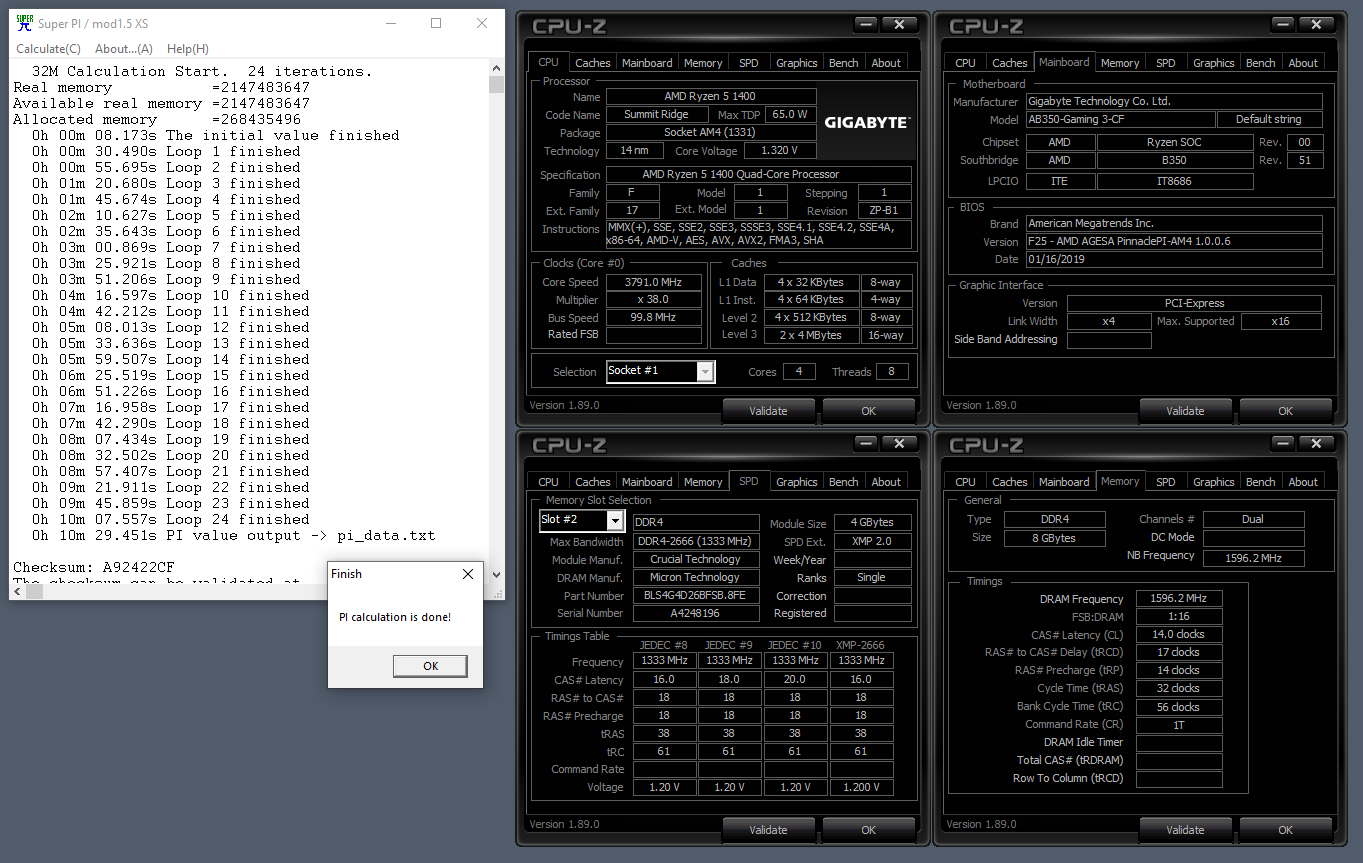This screenshot has width=1363, height=863.
Task: Close the CPU-Z SPD window
Action: pyautogui.click(x=899, y=444)
